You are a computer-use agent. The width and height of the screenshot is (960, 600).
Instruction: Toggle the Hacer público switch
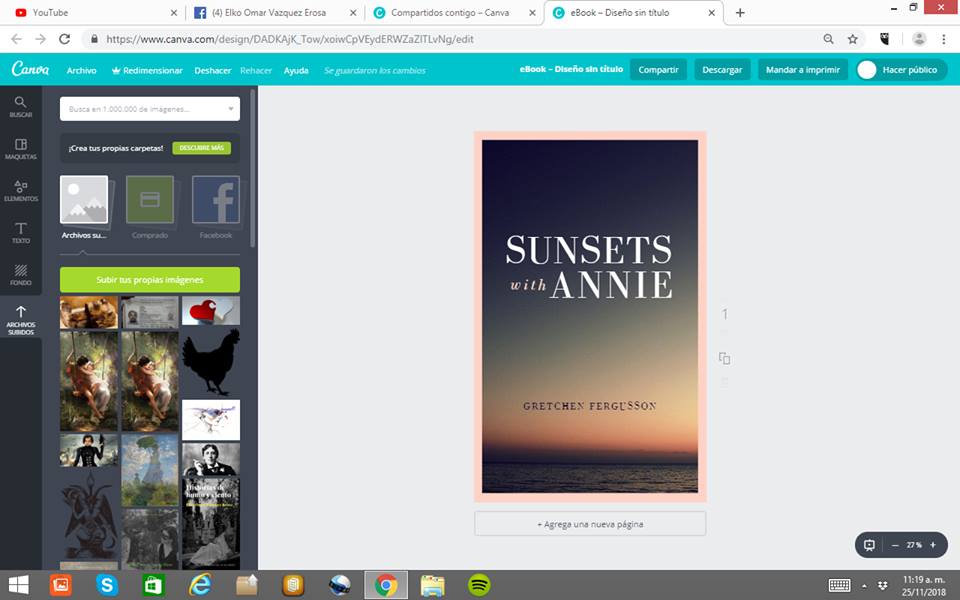(x=867, y=70)
